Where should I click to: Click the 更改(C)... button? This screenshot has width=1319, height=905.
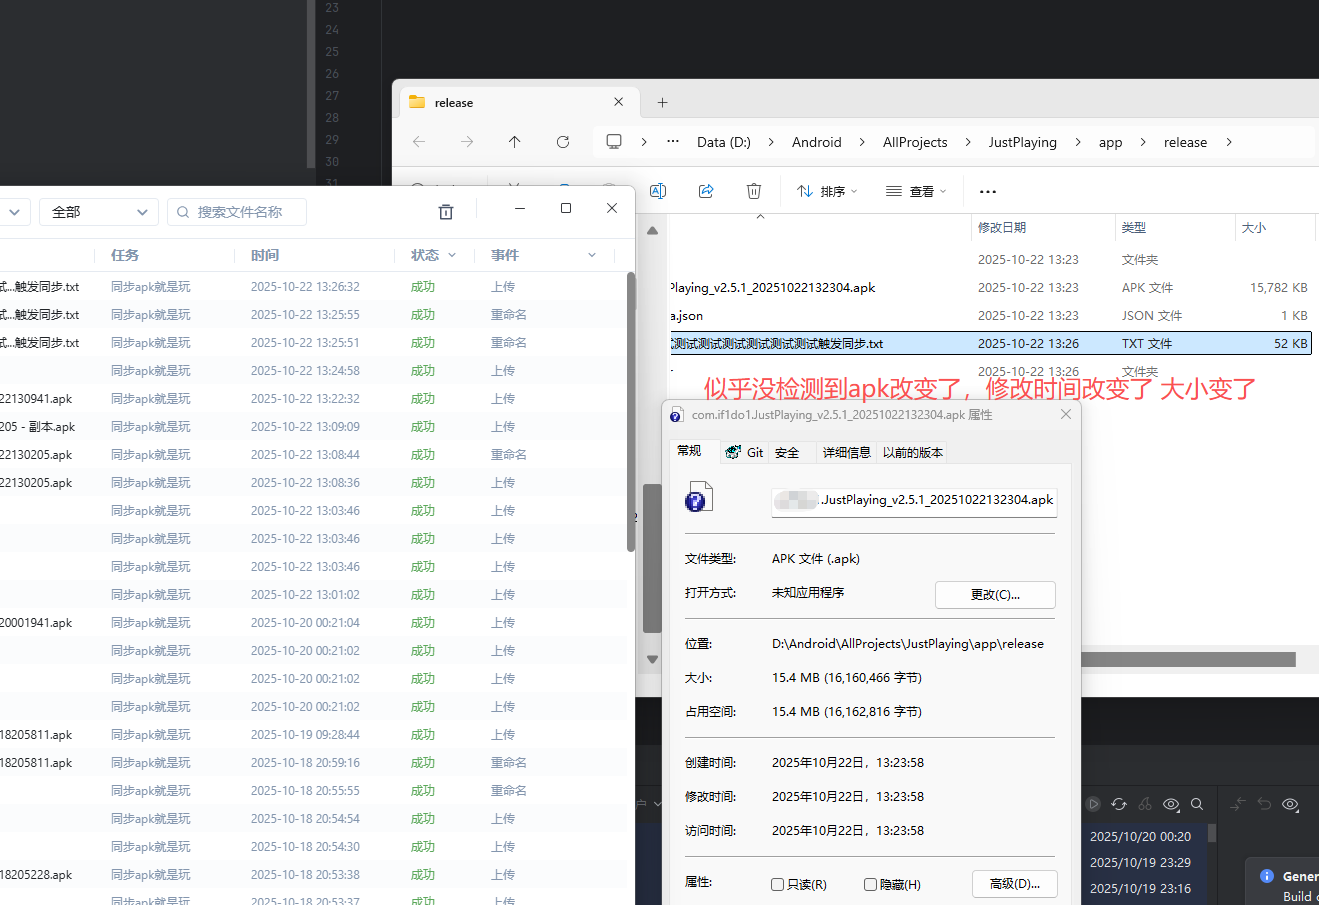pyautogui.click(x=995, y=594)
